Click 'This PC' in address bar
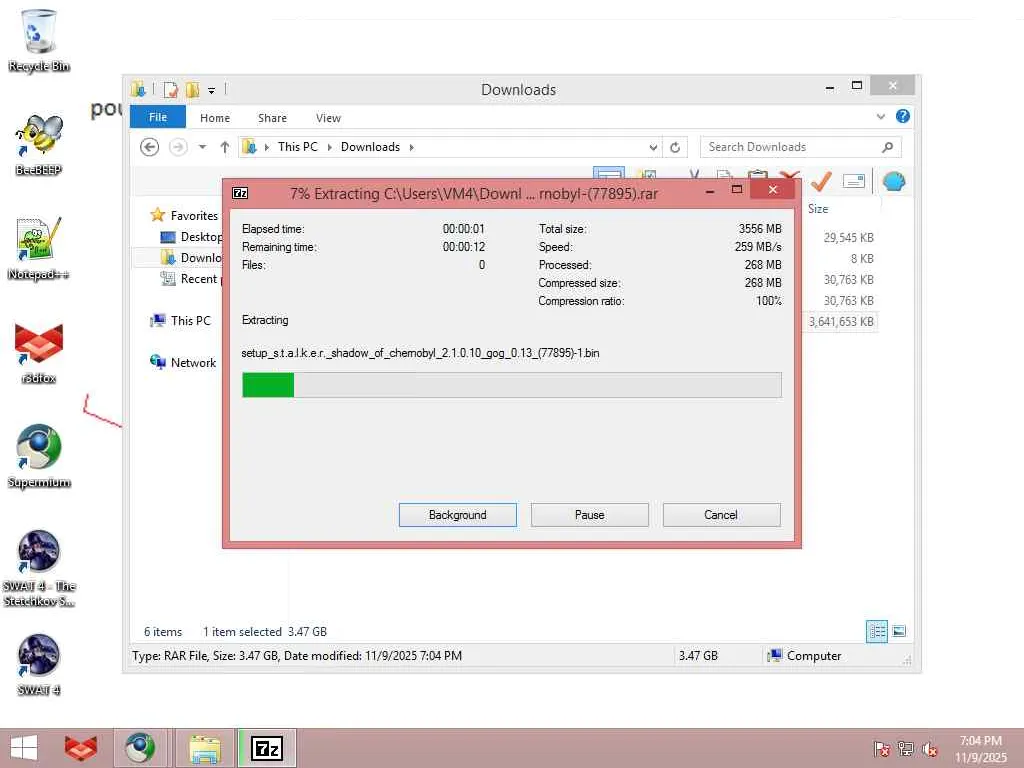Screen dimensions: 1024x768 pyautogui.click(x=297, y=147)
